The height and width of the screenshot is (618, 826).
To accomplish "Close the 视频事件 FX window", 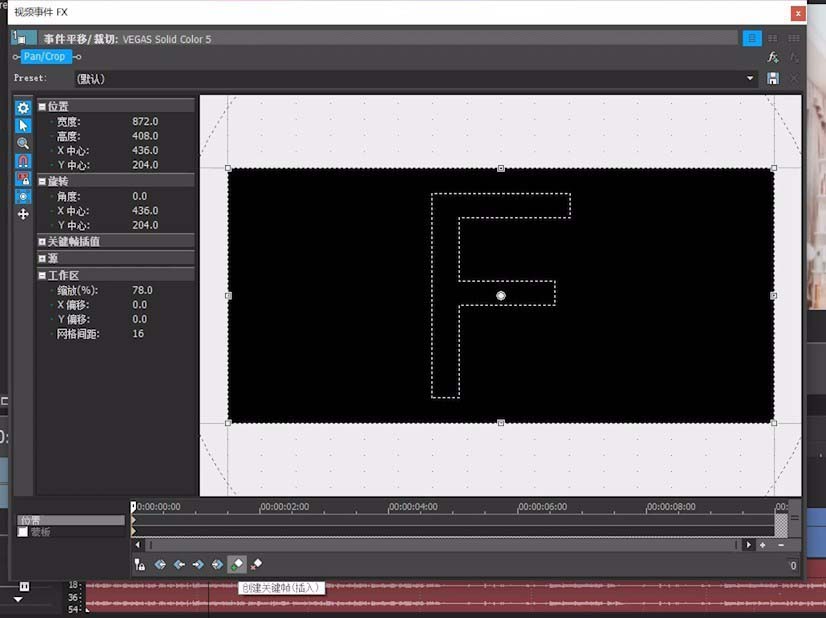I will (798, 13).
